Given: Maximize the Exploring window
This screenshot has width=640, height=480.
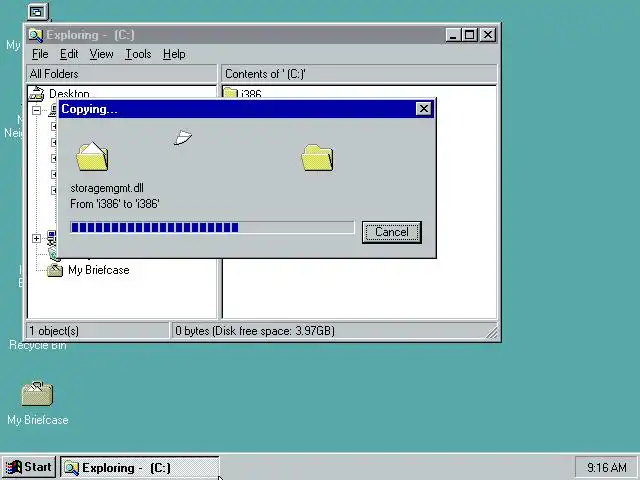Looking at the screenshot, I should 469,35.
